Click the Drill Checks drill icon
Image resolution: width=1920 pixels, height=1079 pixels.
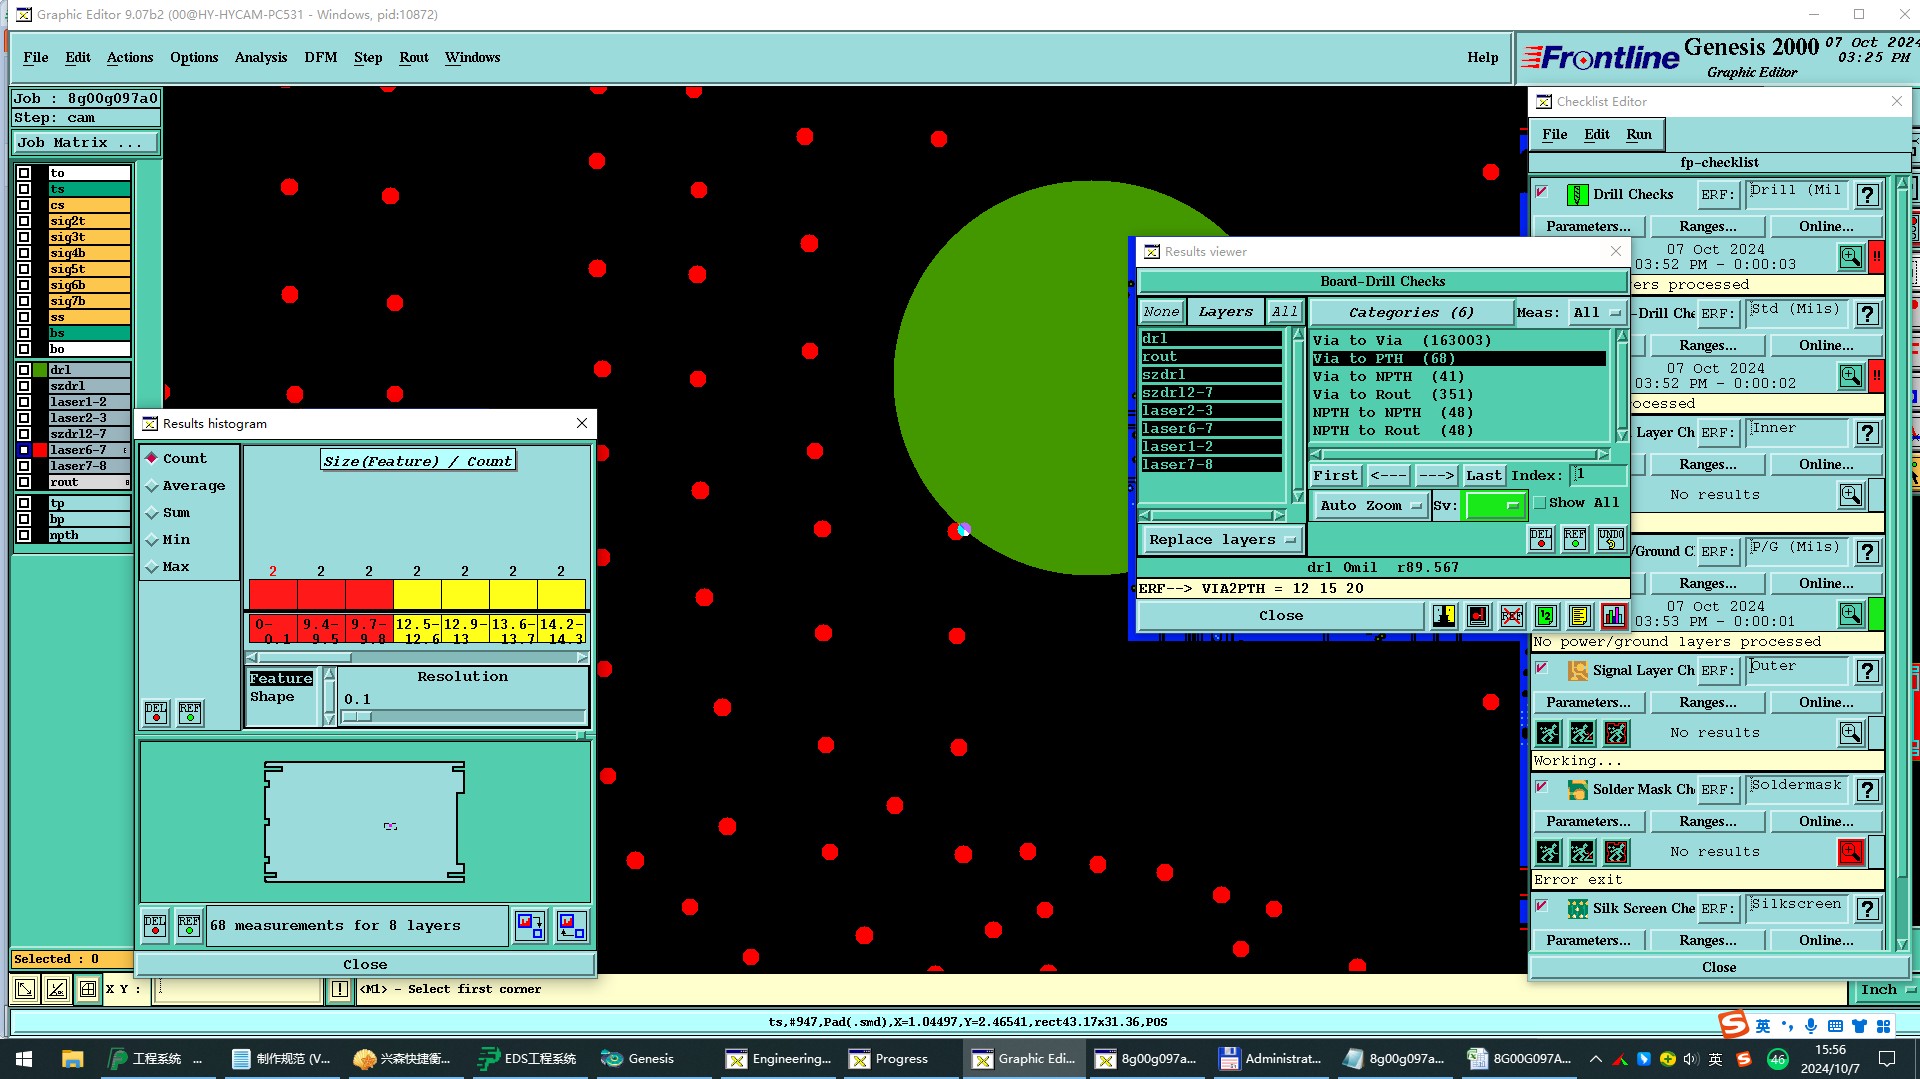[x=1577, y=195]
